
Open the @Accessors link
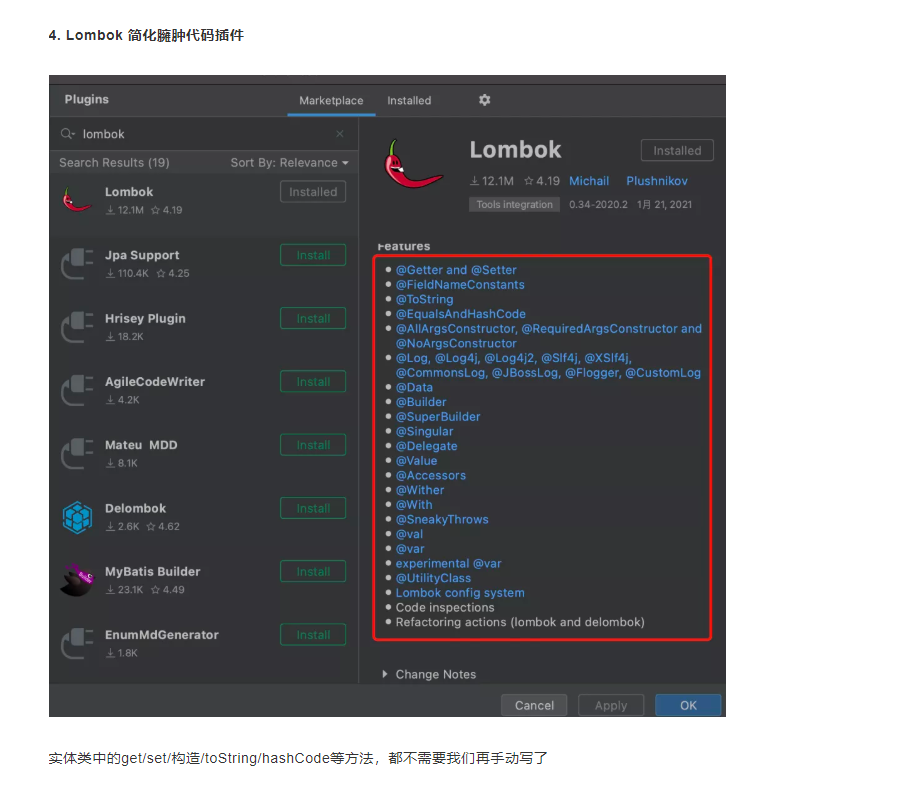tap(431, 476)
